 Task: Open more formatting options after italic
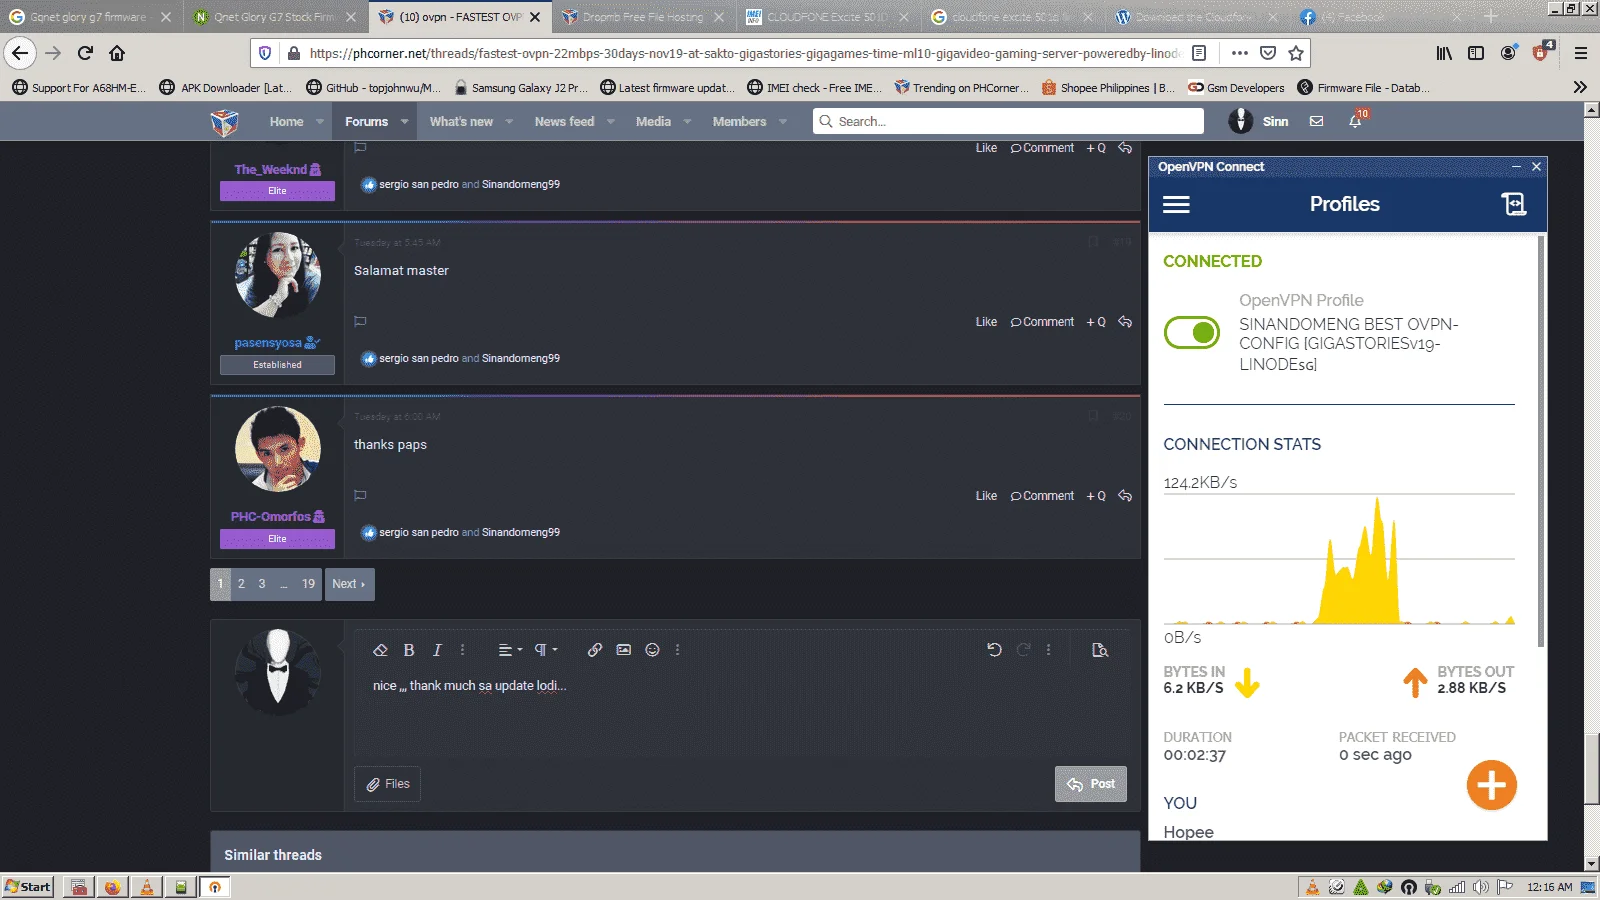pyautogui.click(x=462, y=650)
